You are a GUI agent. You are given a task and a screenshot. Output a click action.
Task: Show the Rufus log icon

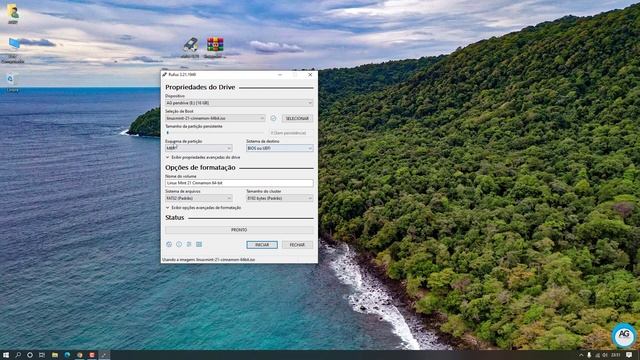[x=199, y=244]
